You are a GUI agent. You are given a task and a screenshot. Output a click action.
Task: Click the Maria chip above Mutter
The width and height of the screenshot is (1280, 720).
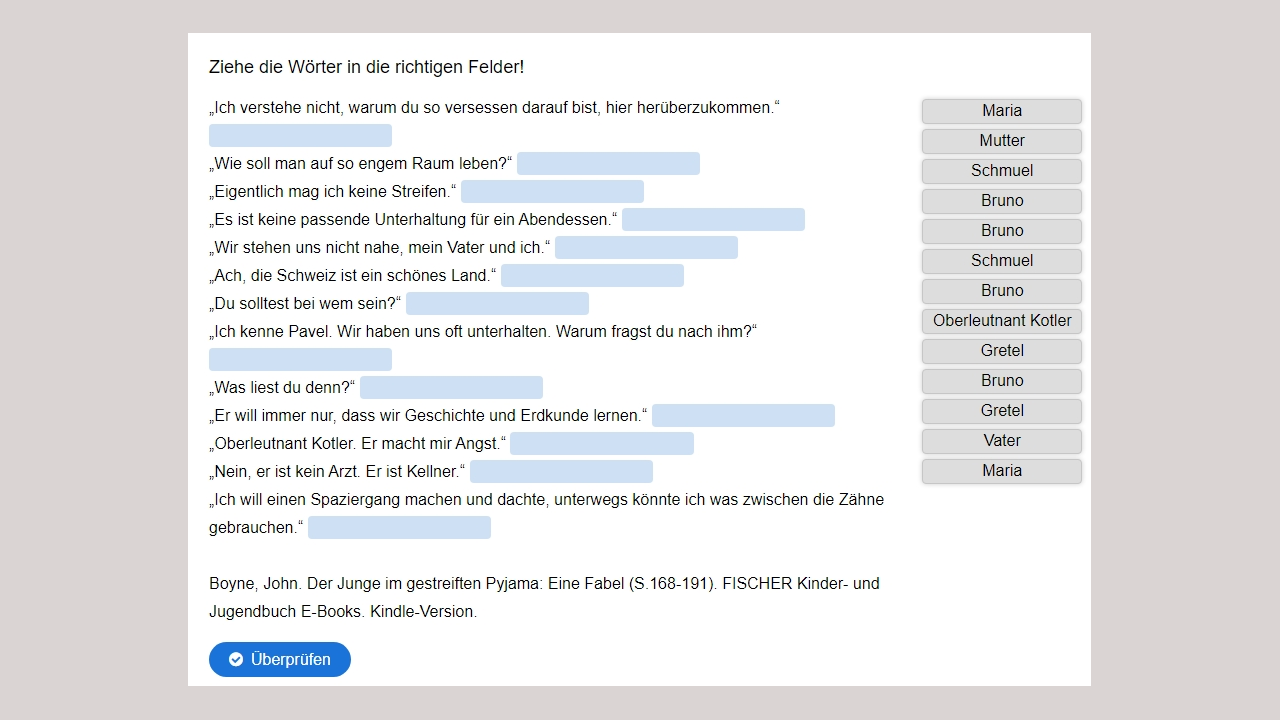(x=1001, y=111)
